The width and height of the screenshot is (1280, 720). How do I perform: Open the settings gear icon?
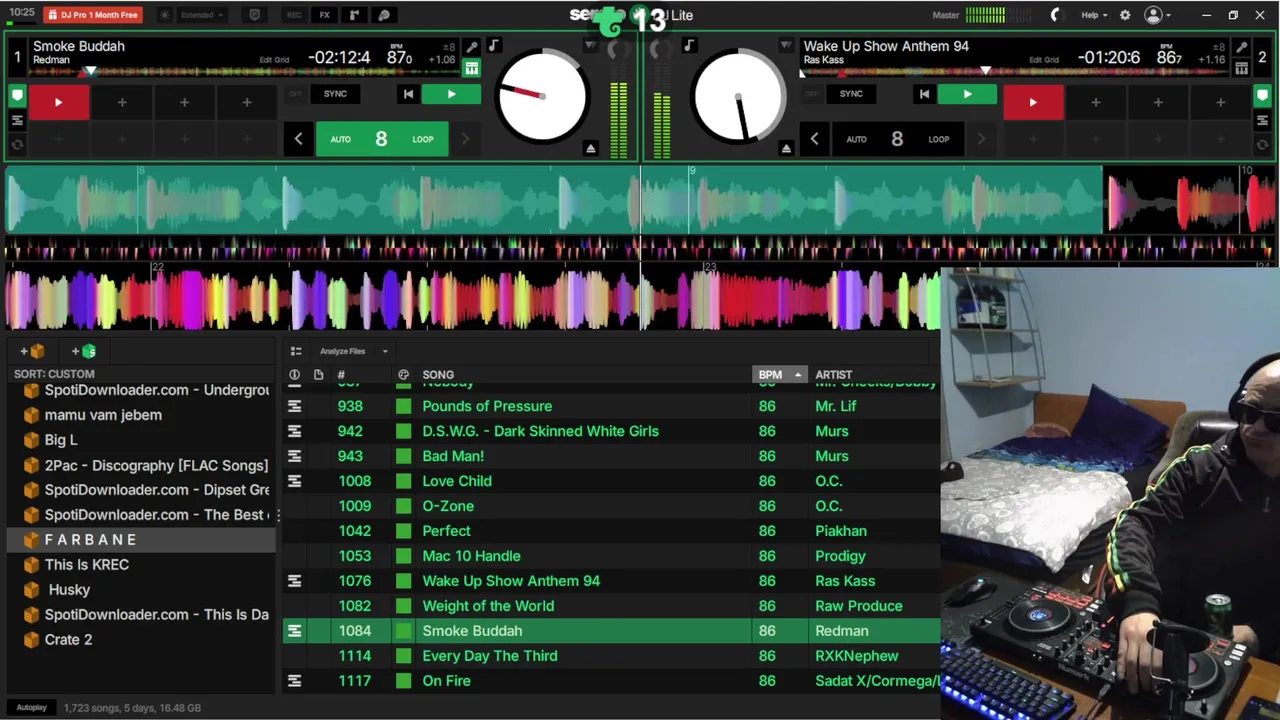pyautogui.click(x=1125, y=15)
